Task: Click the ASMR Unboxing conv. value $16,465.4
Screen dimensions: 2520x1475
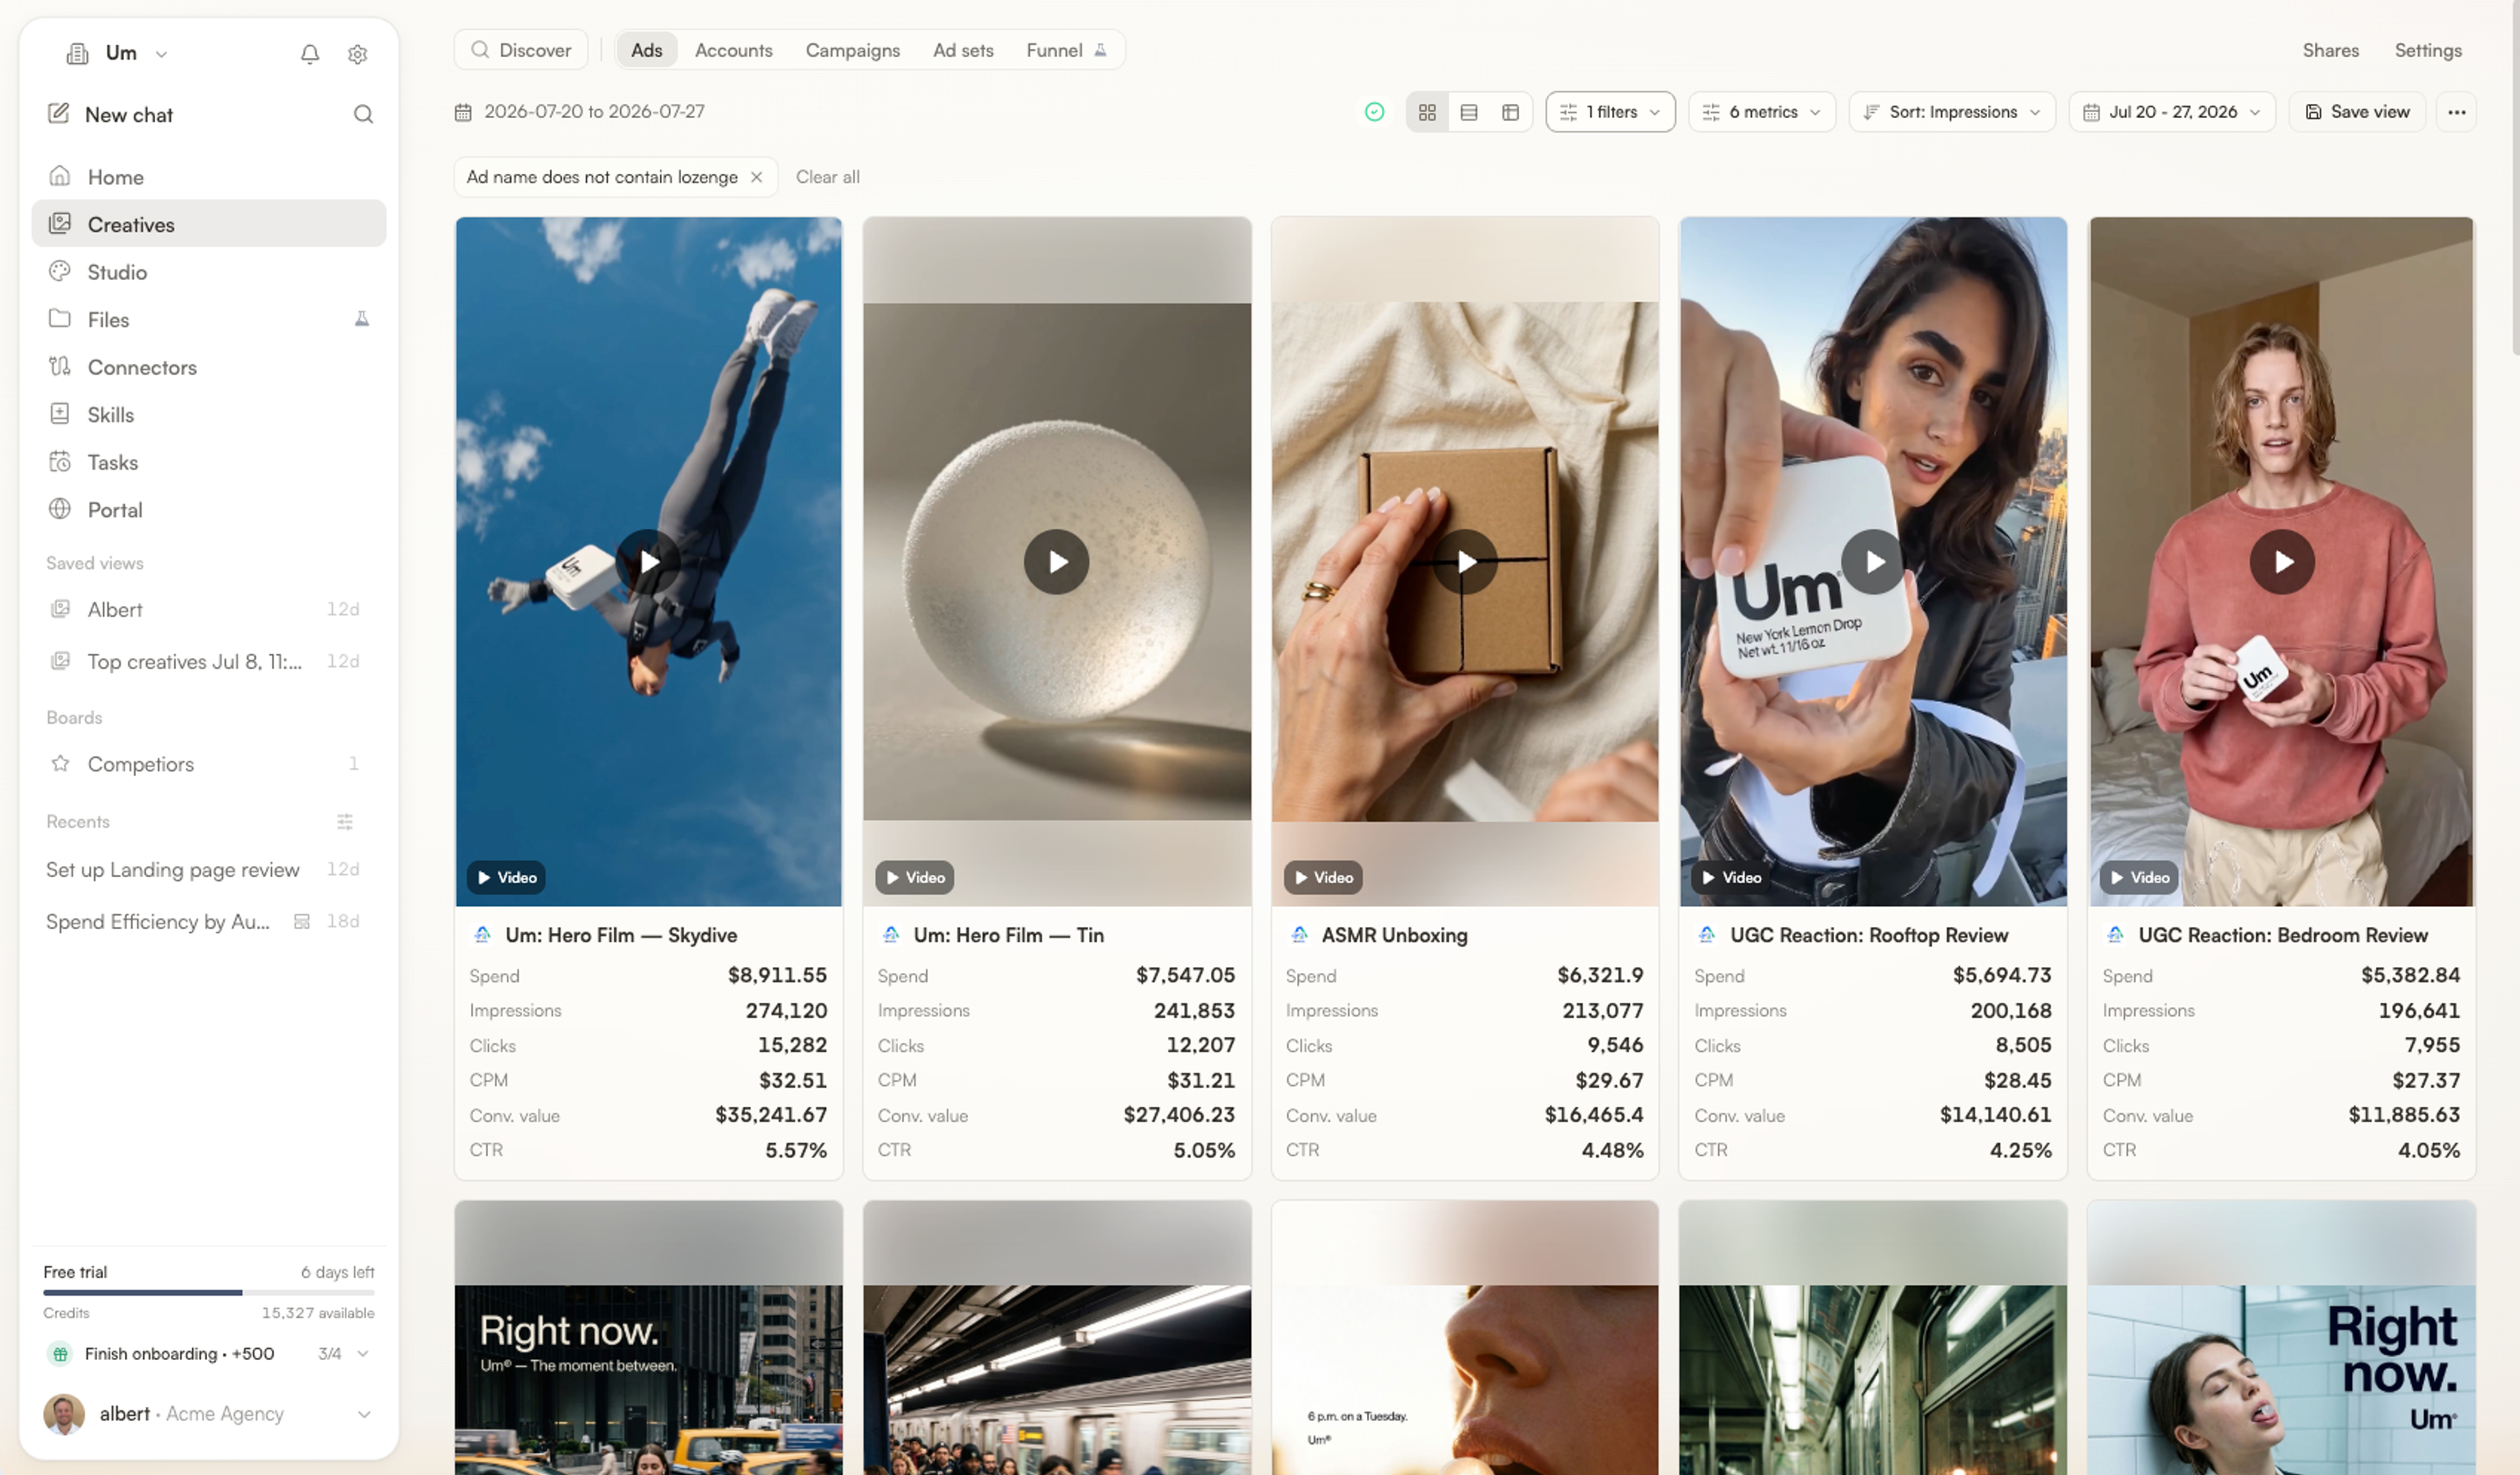Action: (x=1594, y=1115)
